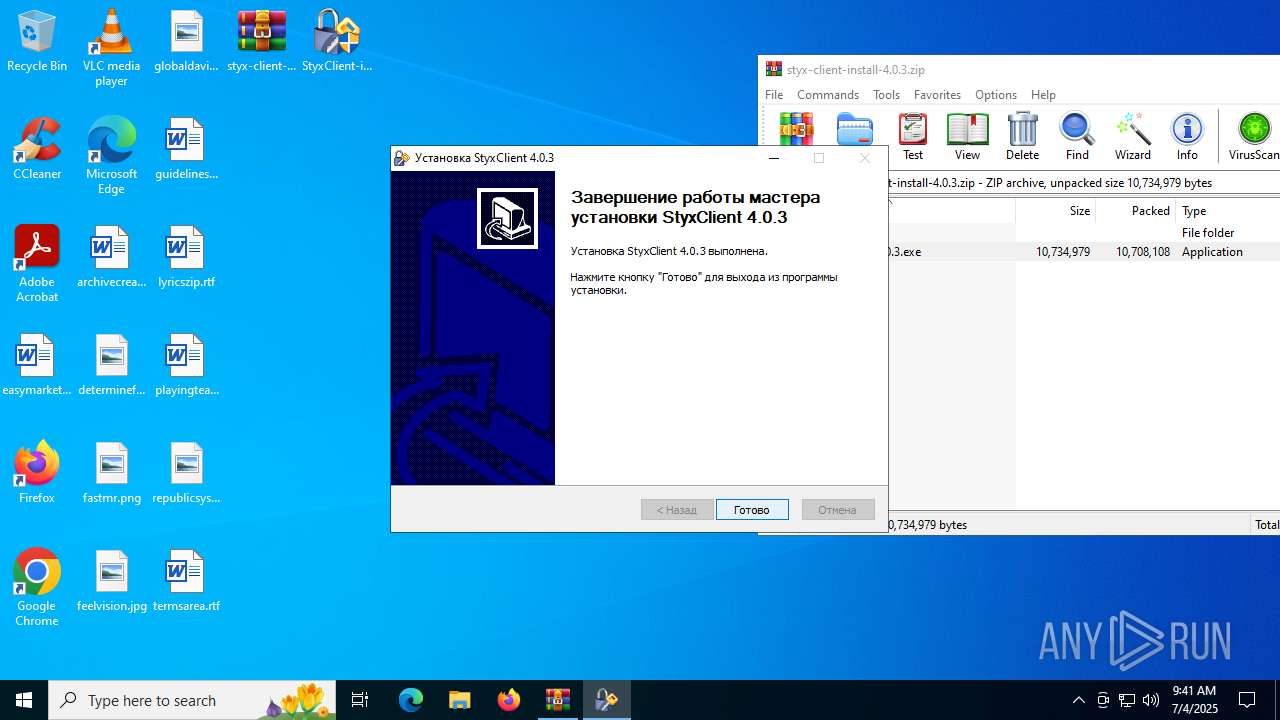
Task: Click WinRAR Test toolbar icon
Action: 913,137
